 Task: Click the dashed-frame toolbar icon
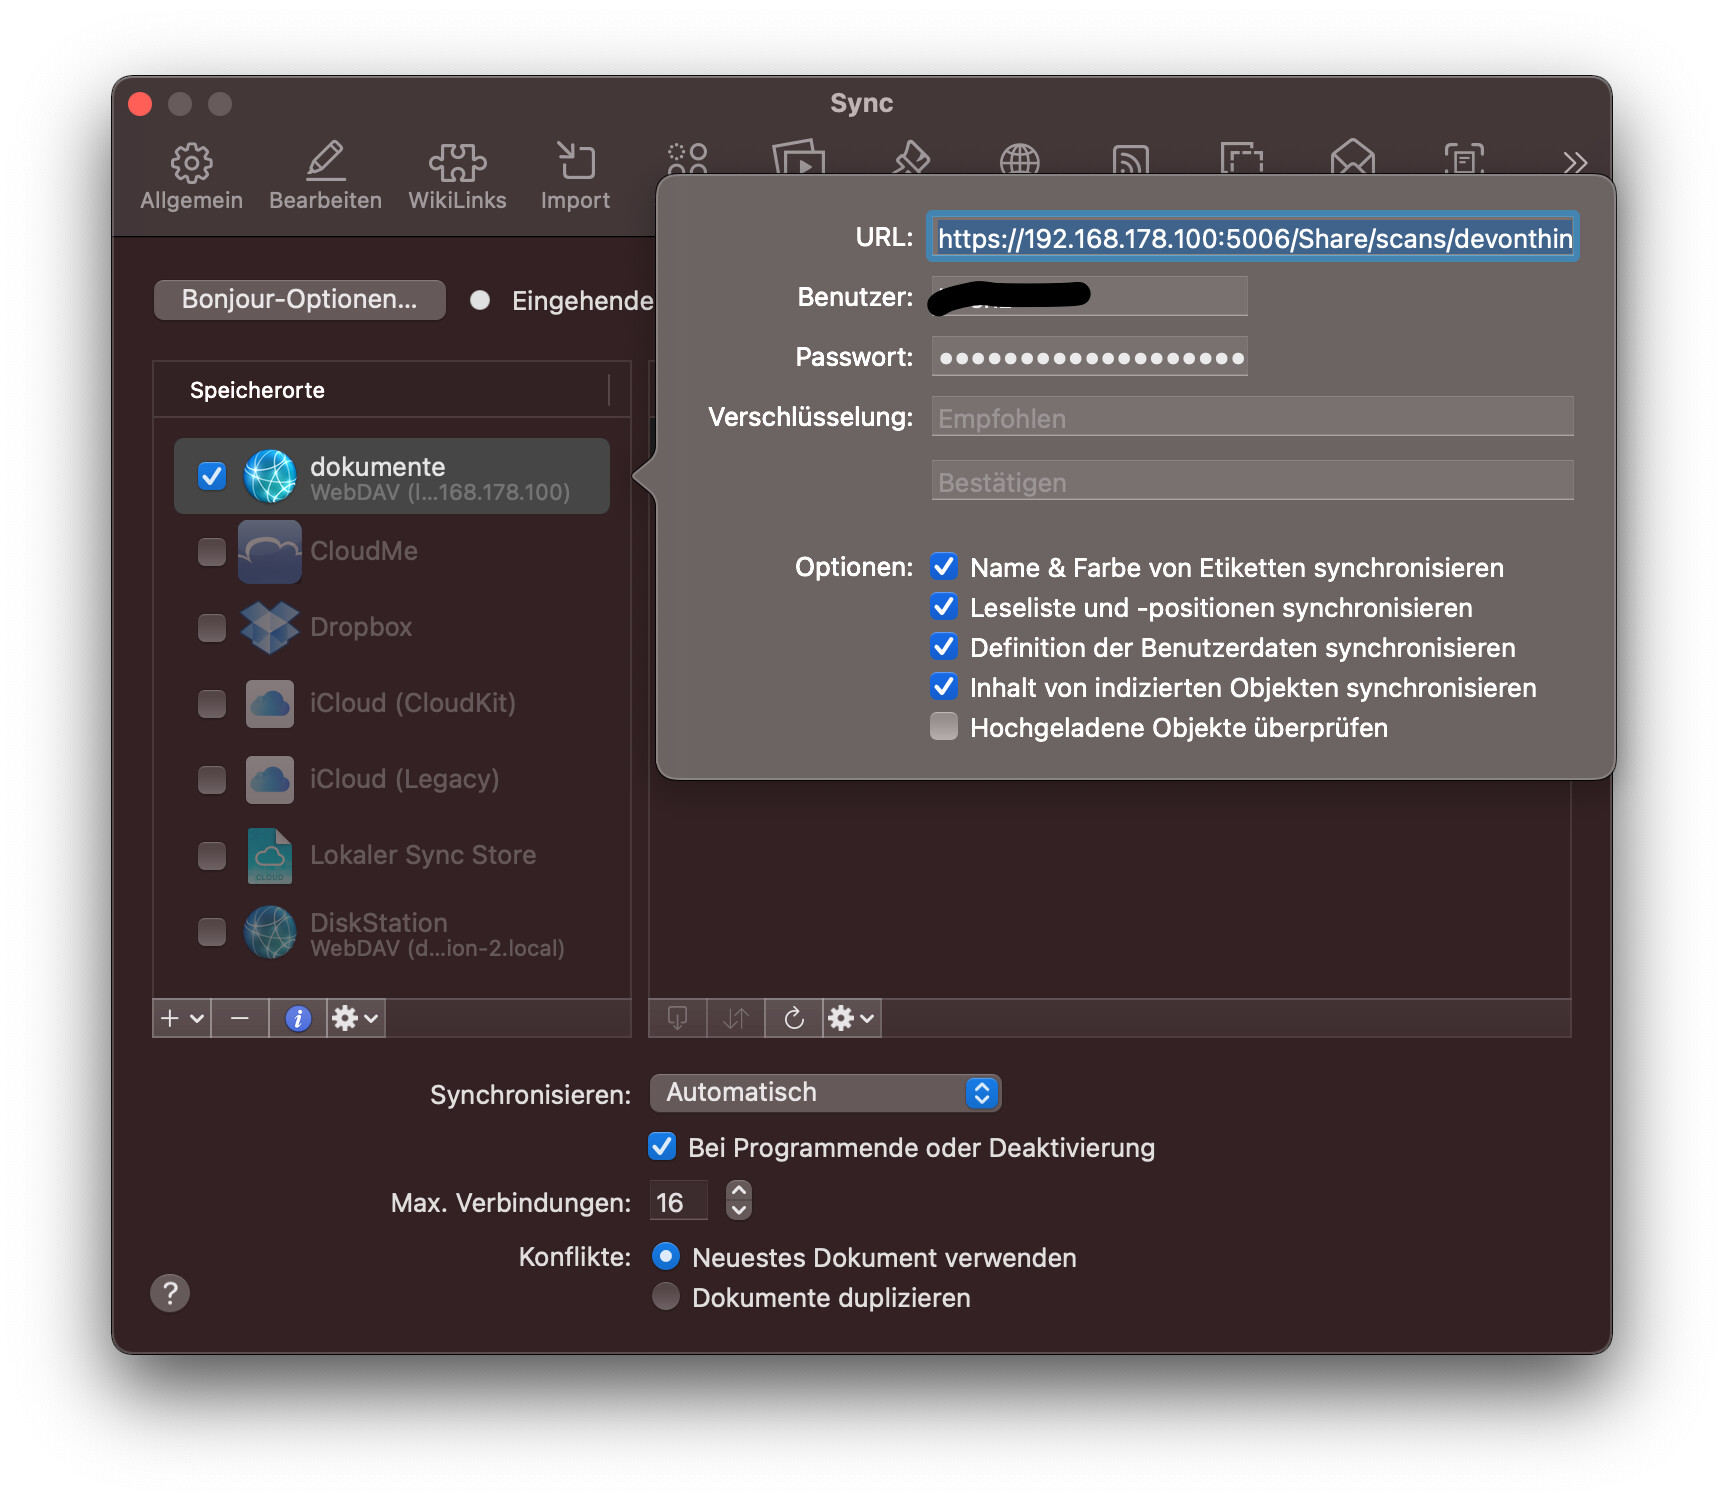(x=1241, y=158)
